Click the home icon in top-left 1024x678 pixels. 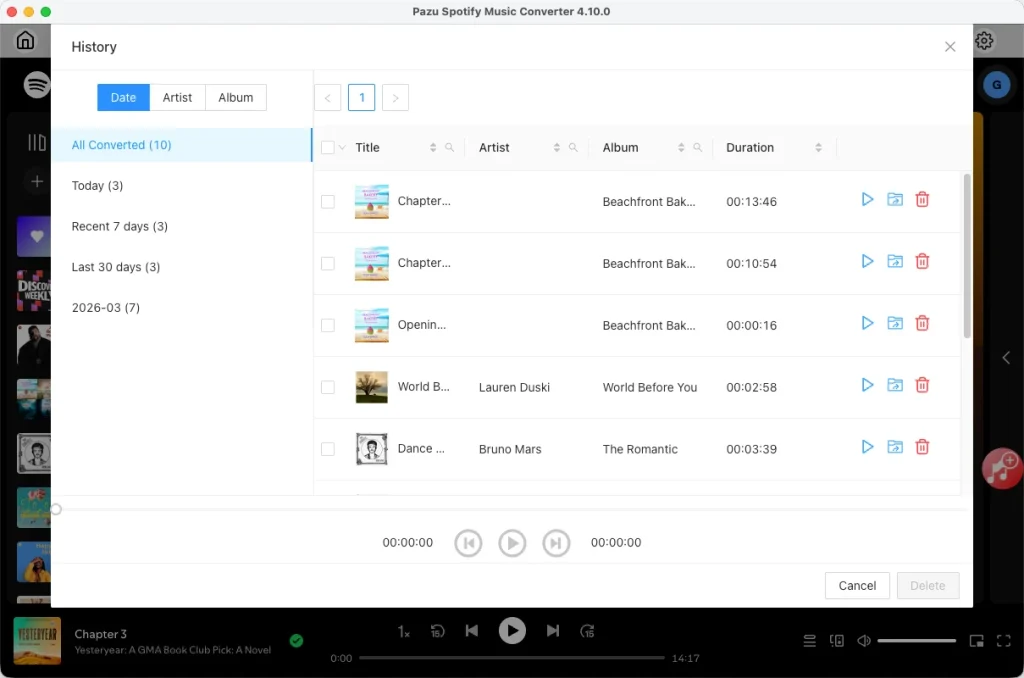pos(25,40)
